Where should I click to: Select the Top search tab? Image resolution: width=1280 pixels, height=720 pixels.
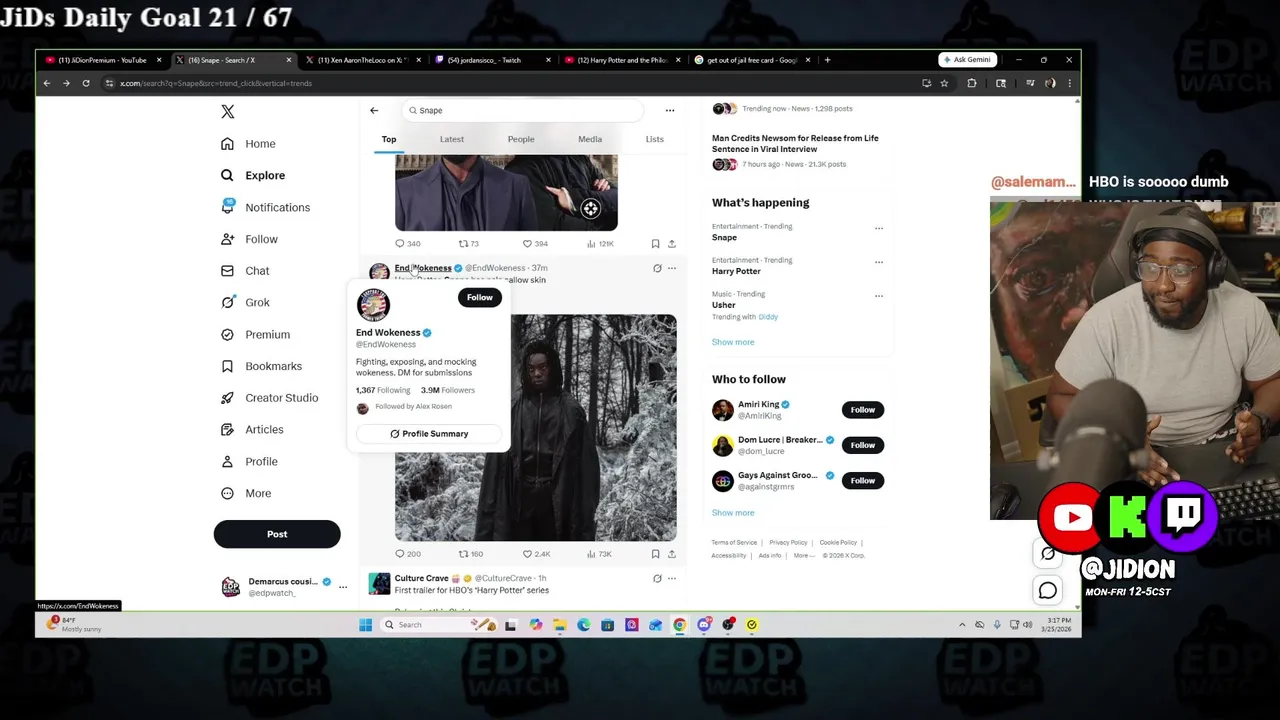click(389, 139)
